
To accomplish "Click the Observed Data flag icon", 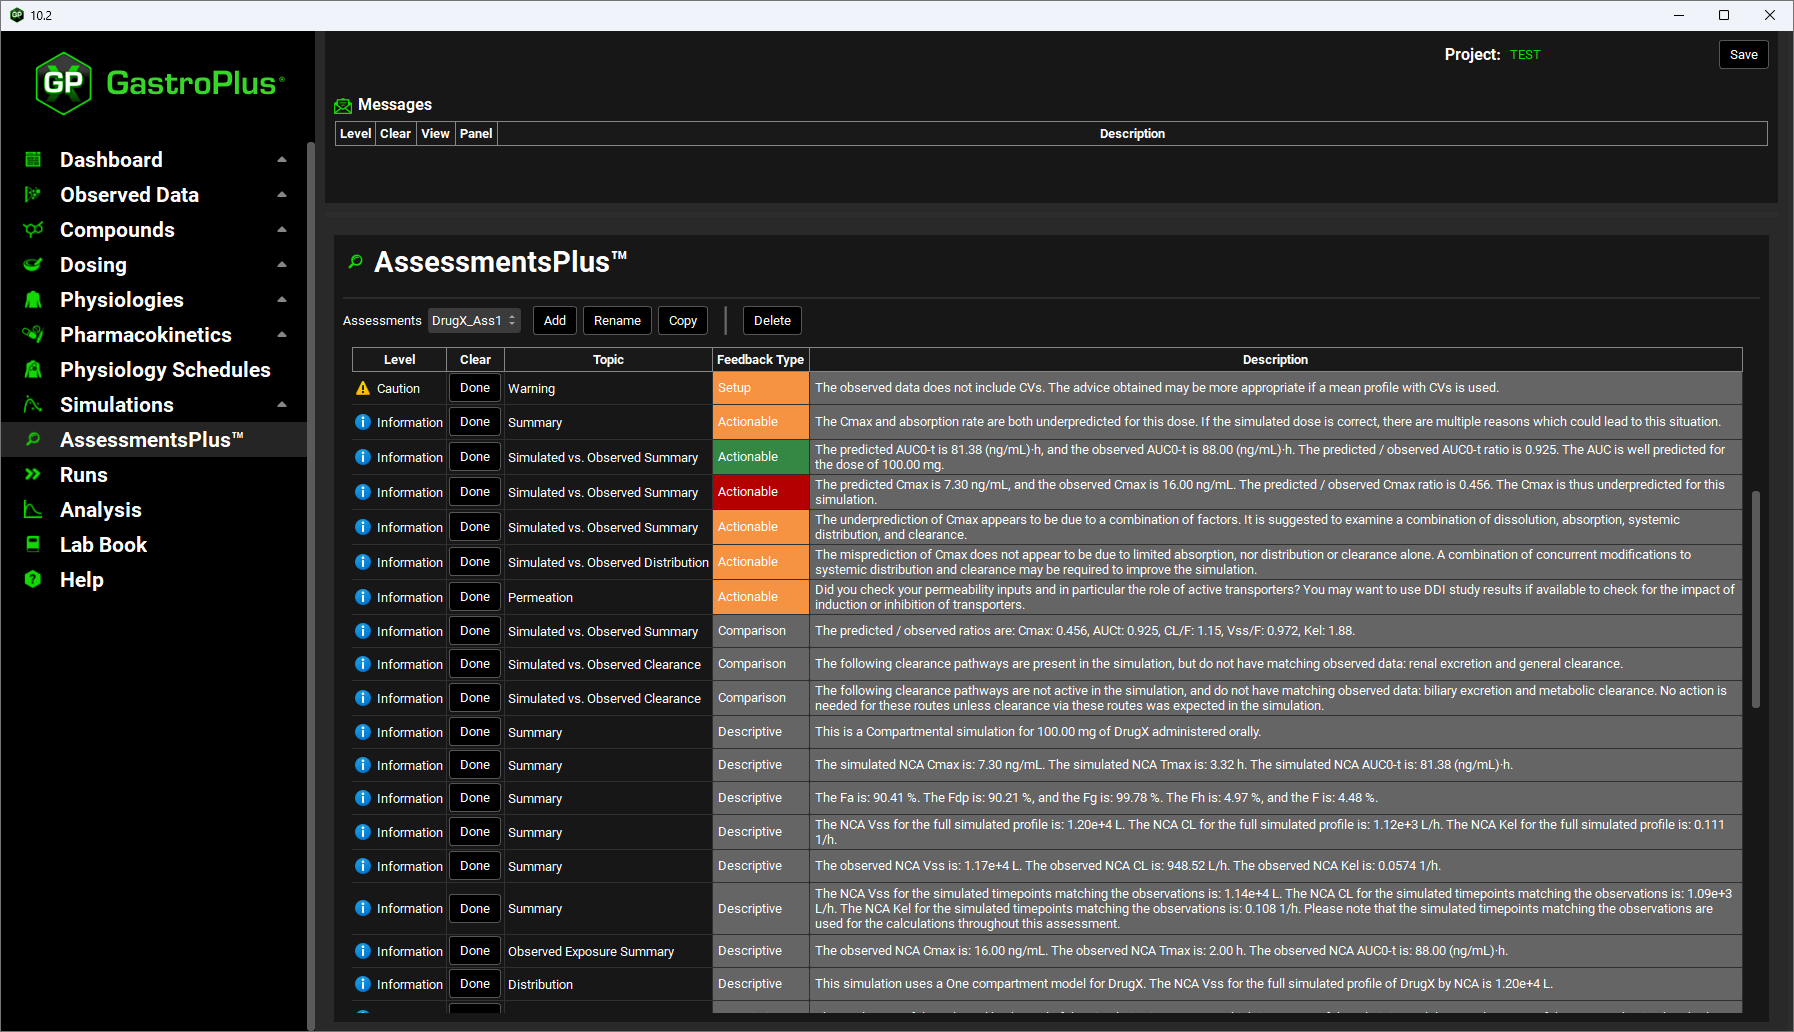I will 33,195.
